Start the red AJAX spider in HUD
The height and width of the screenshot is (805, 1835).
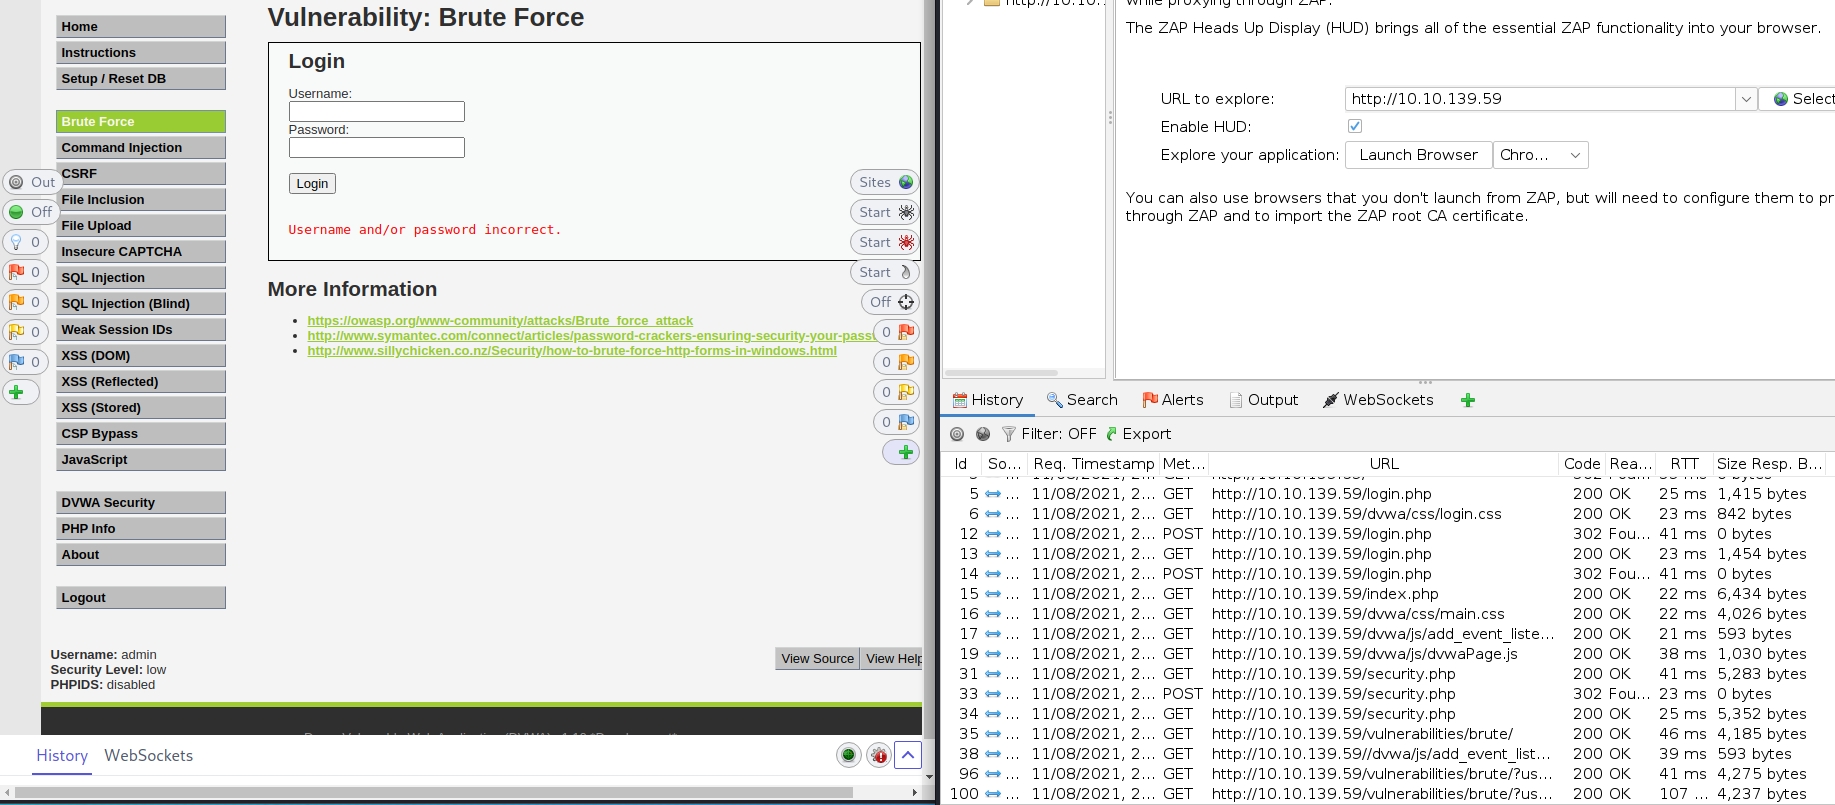pyautogui.click(x=885, y=242)
